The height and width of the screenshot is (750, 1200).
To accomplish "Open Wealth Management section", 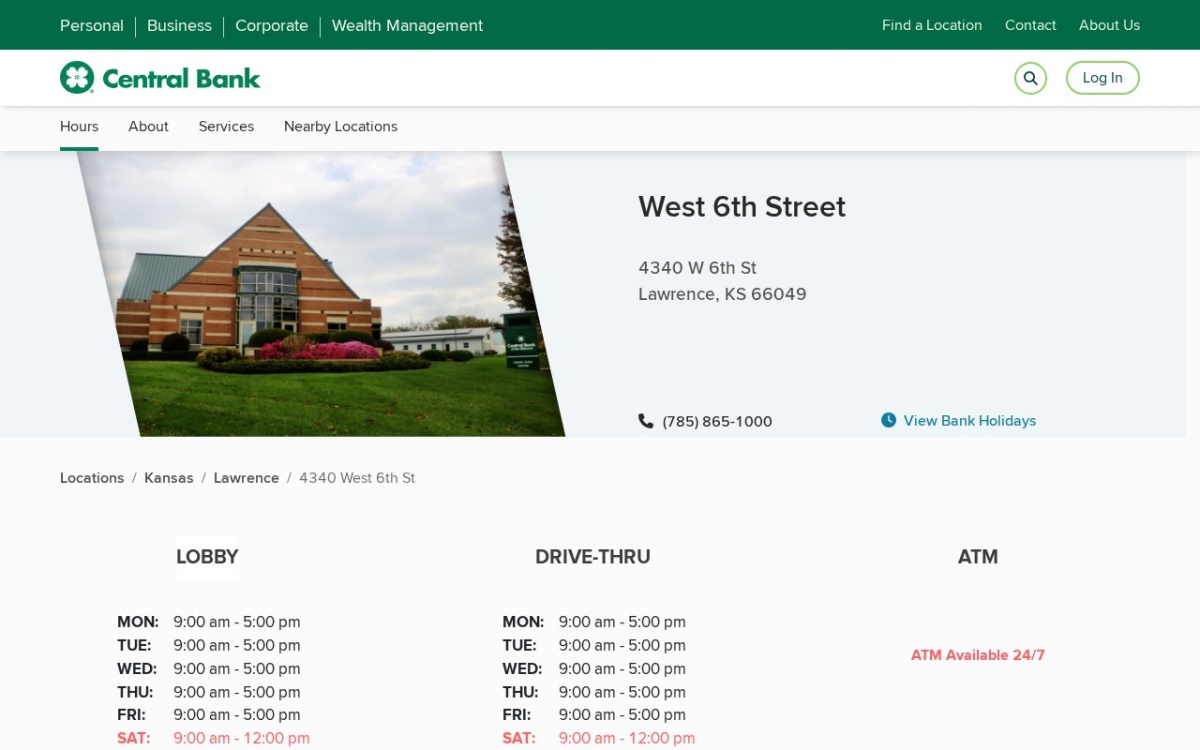I will tap(407, 25).
